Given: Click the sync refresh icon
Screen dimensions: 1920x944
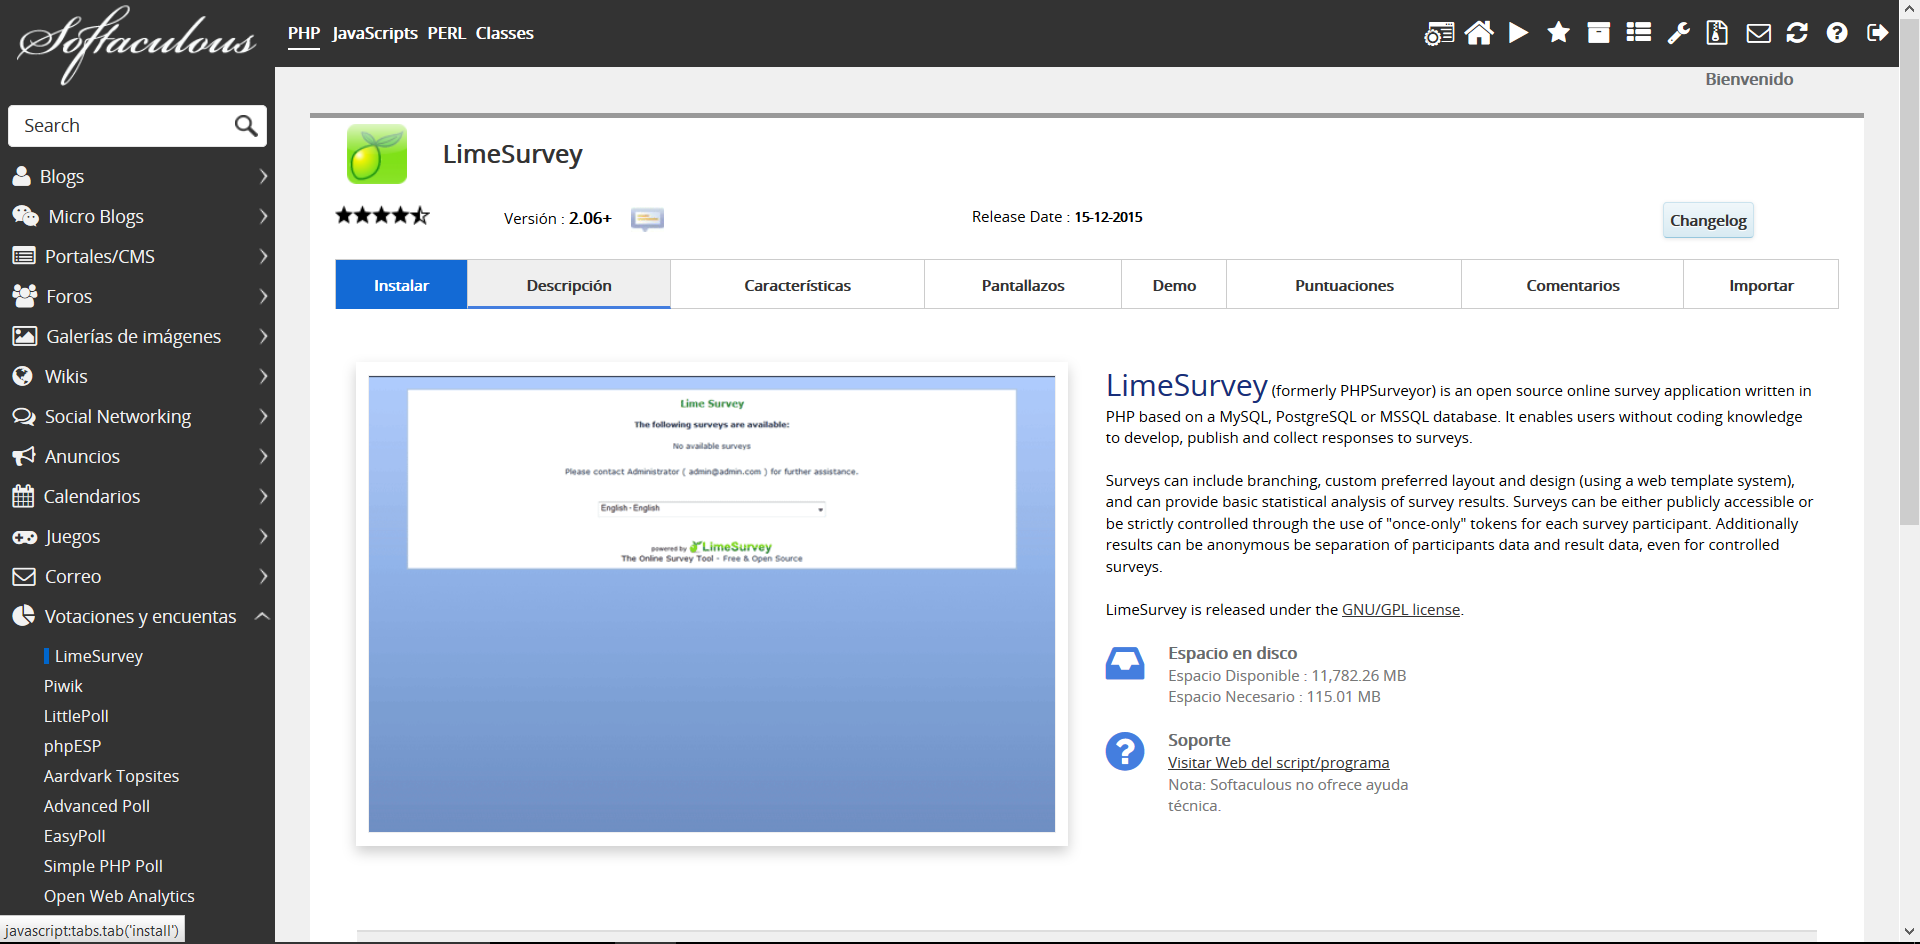Looking at the screenshot, I should 1797,33.
